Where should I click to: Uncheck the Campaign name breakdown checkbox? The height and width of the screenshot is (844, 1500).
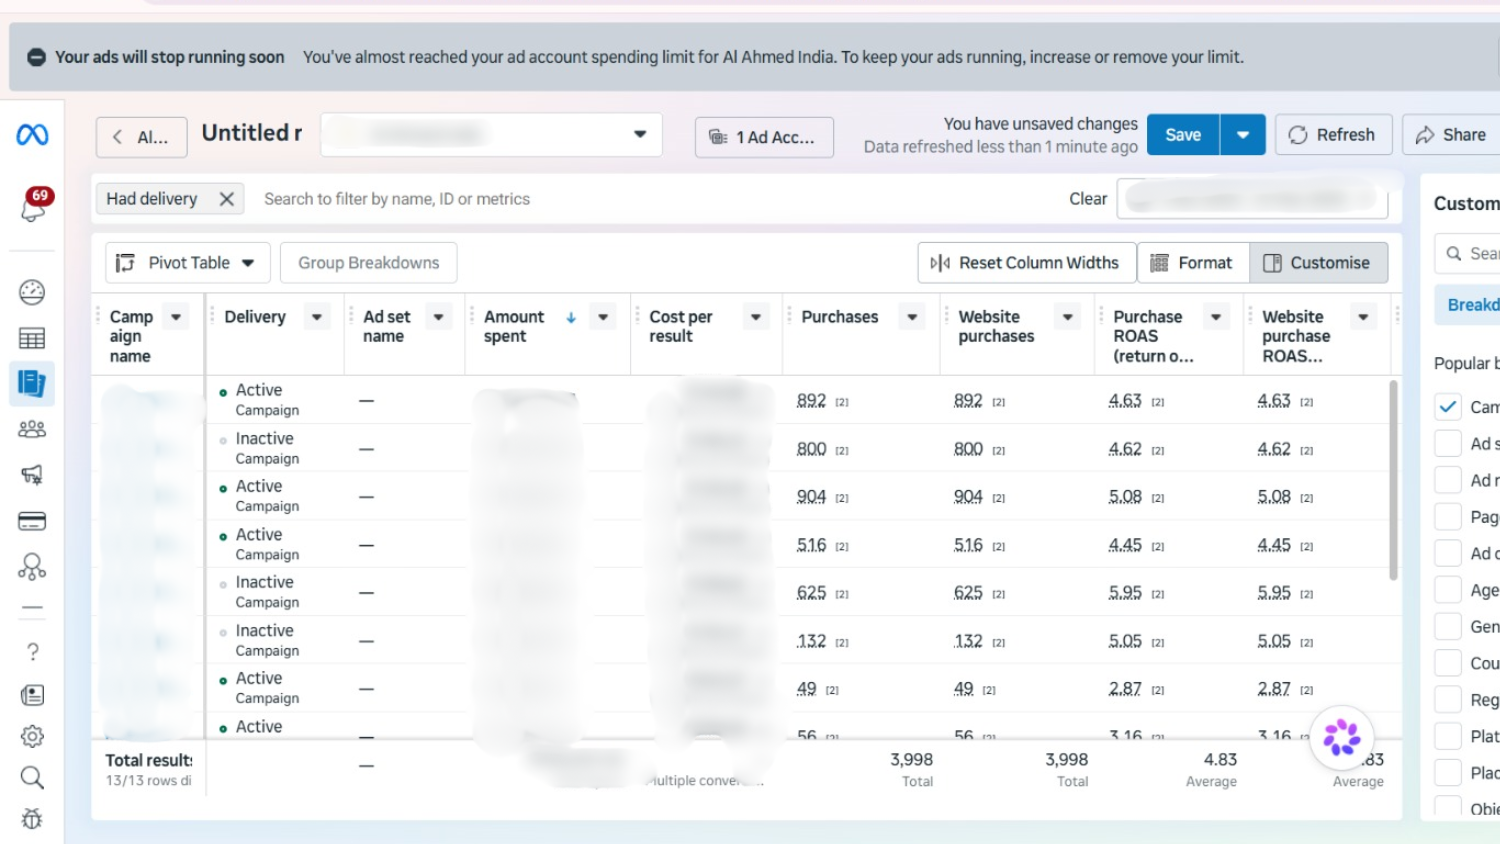click(1447, 406)
